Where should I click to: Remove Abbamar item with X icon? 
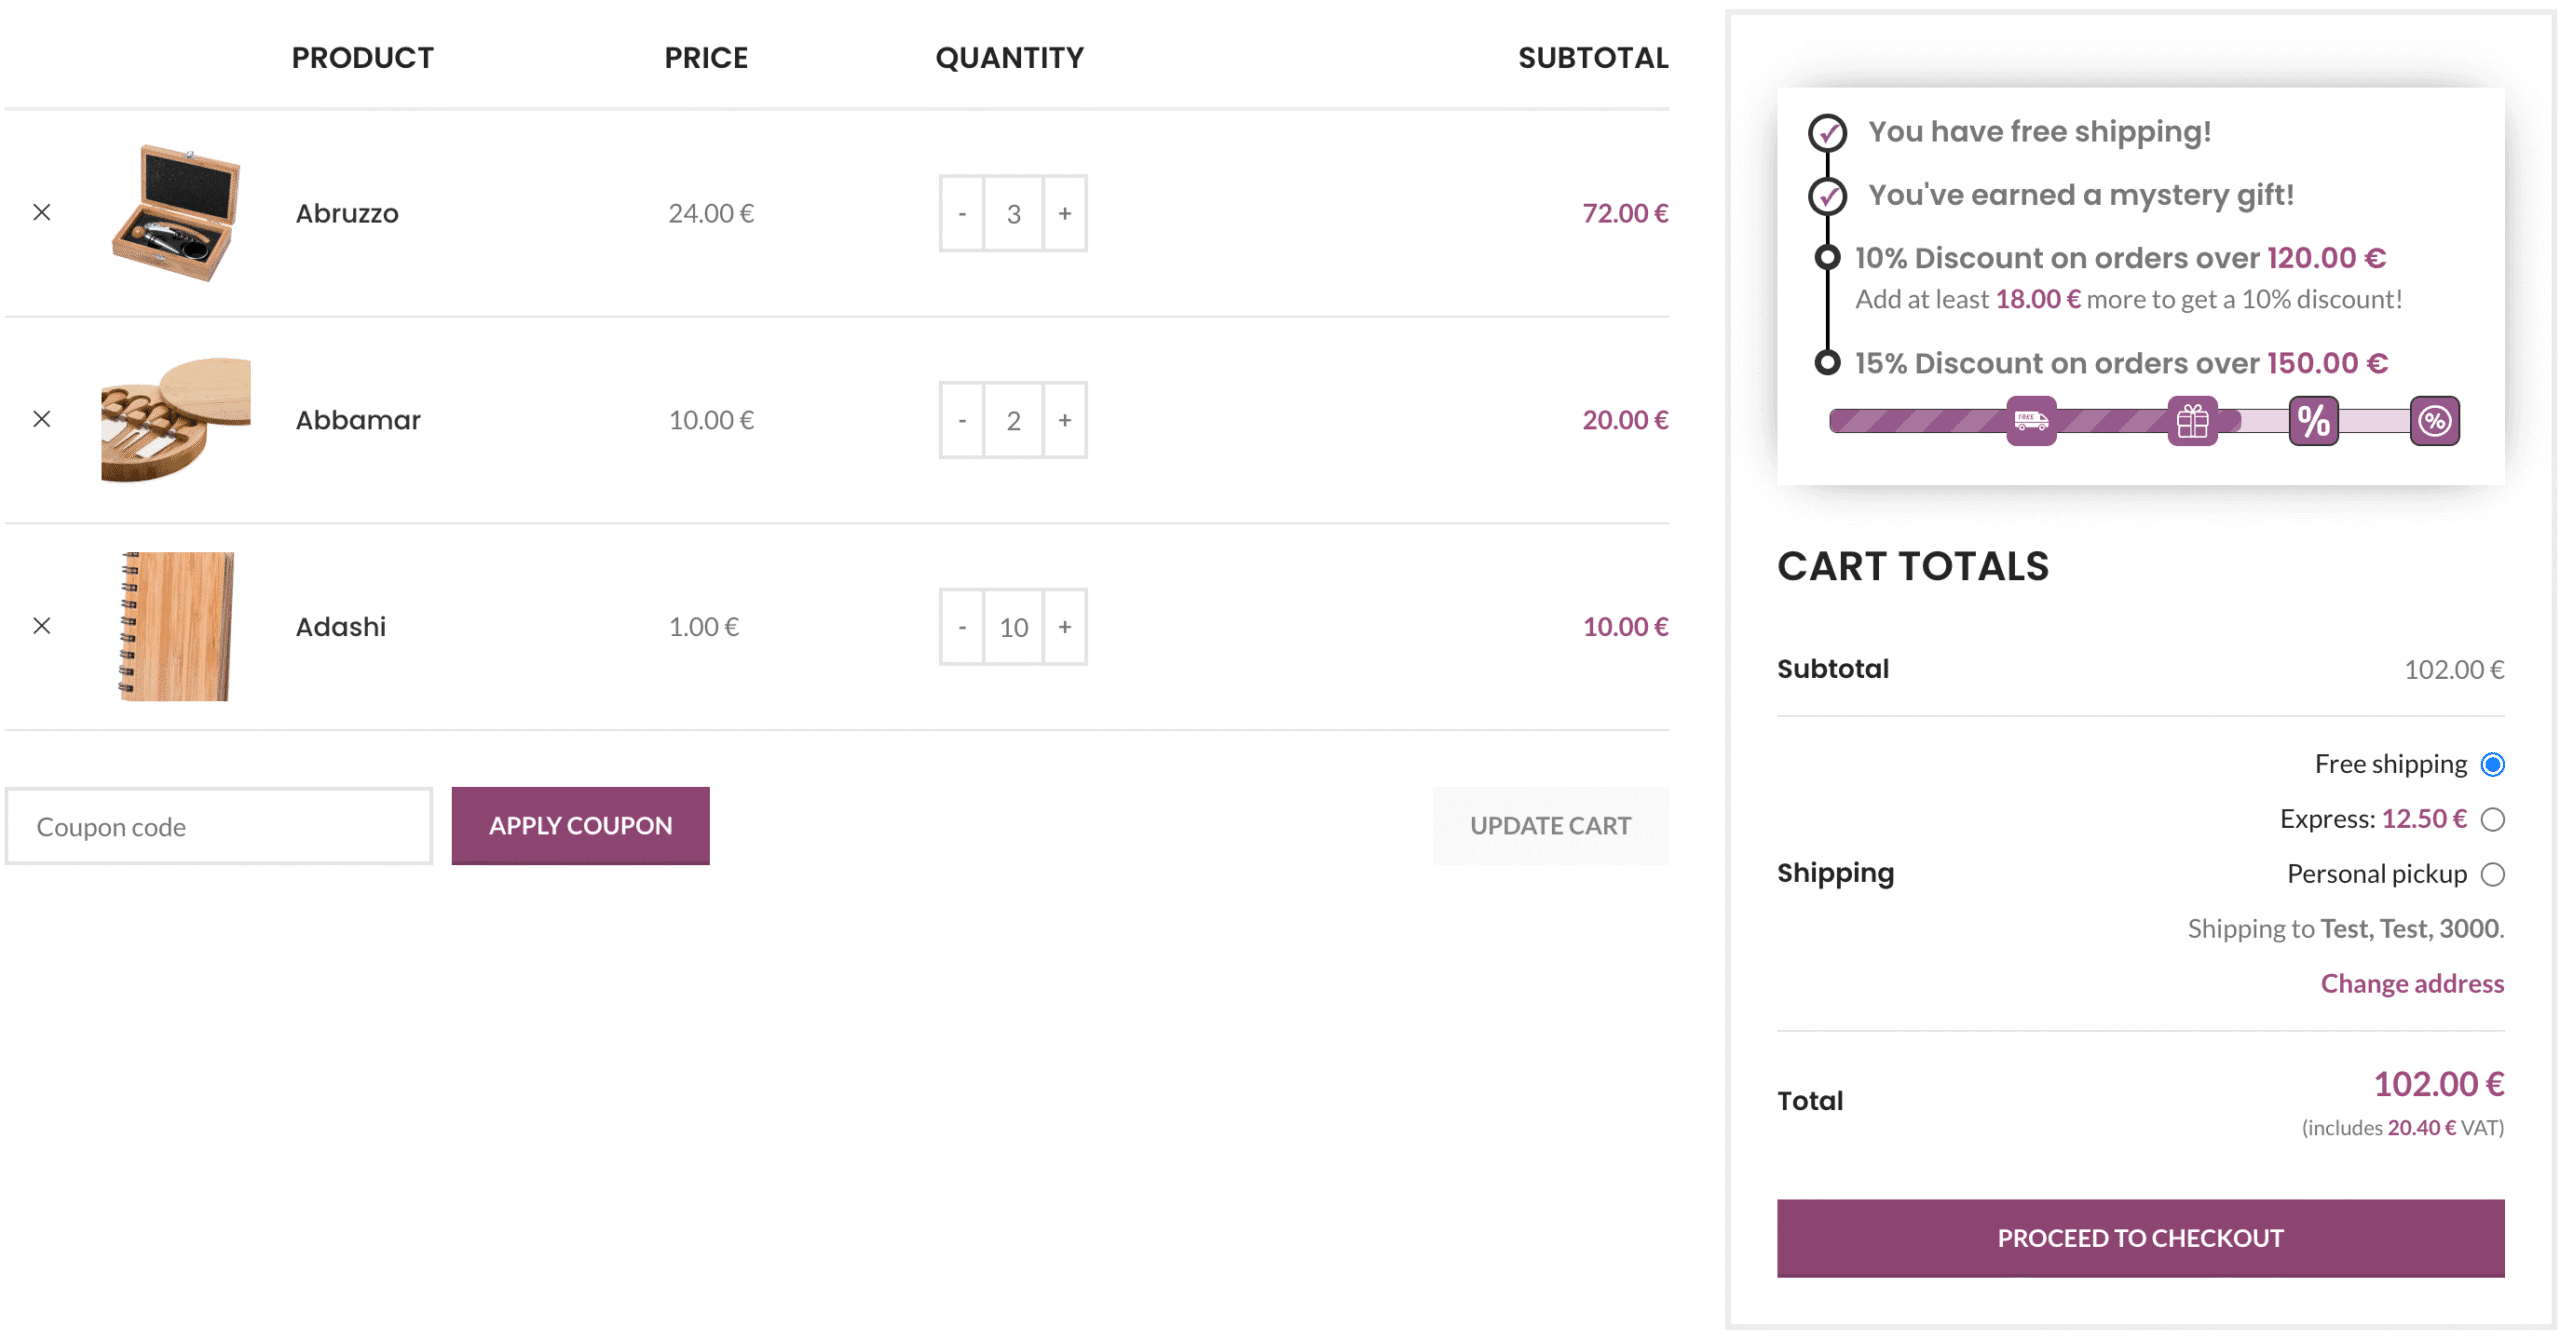tap(42, 419)
